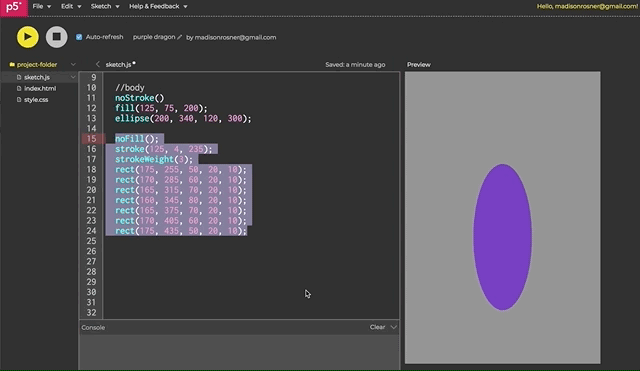Expand the project-folder options arrow

pyautogui.click(x=73, y=64)
